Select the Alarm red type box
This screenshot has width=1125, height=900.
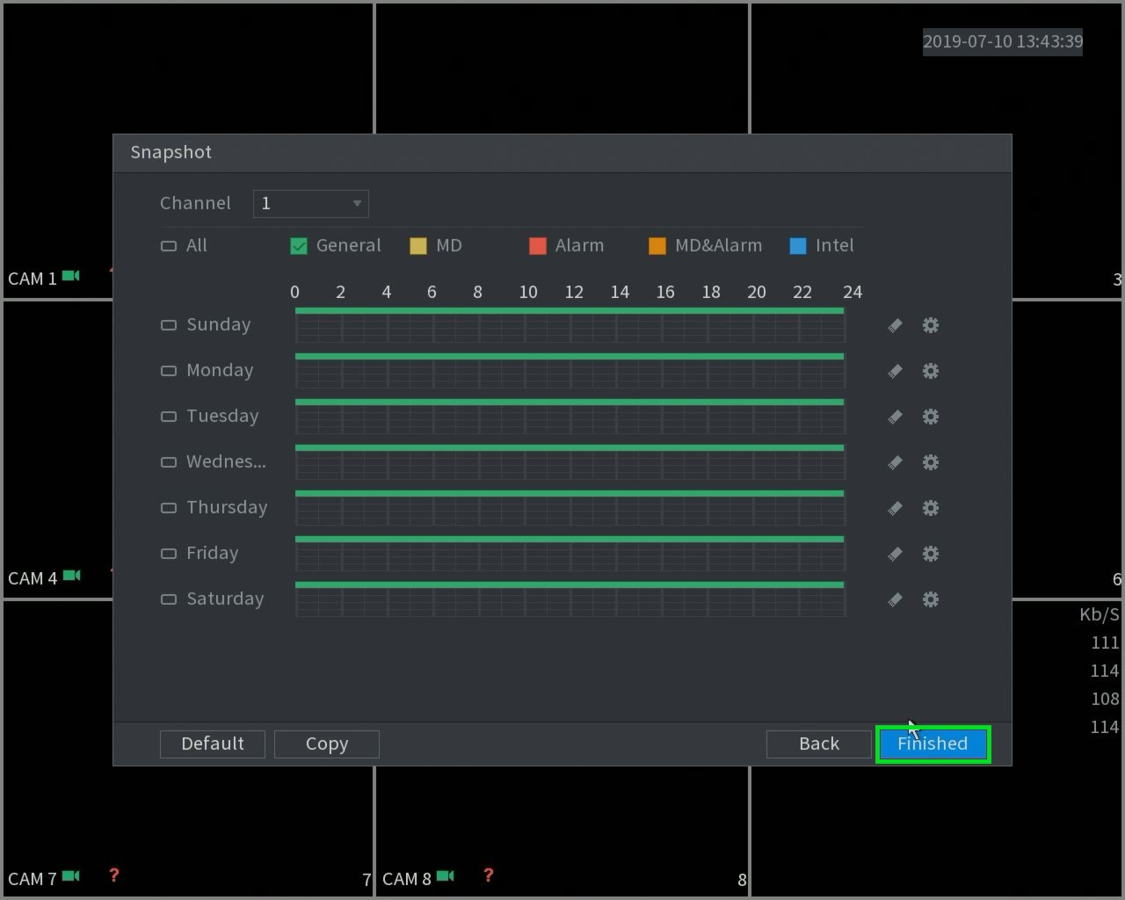tap(538, 246)
